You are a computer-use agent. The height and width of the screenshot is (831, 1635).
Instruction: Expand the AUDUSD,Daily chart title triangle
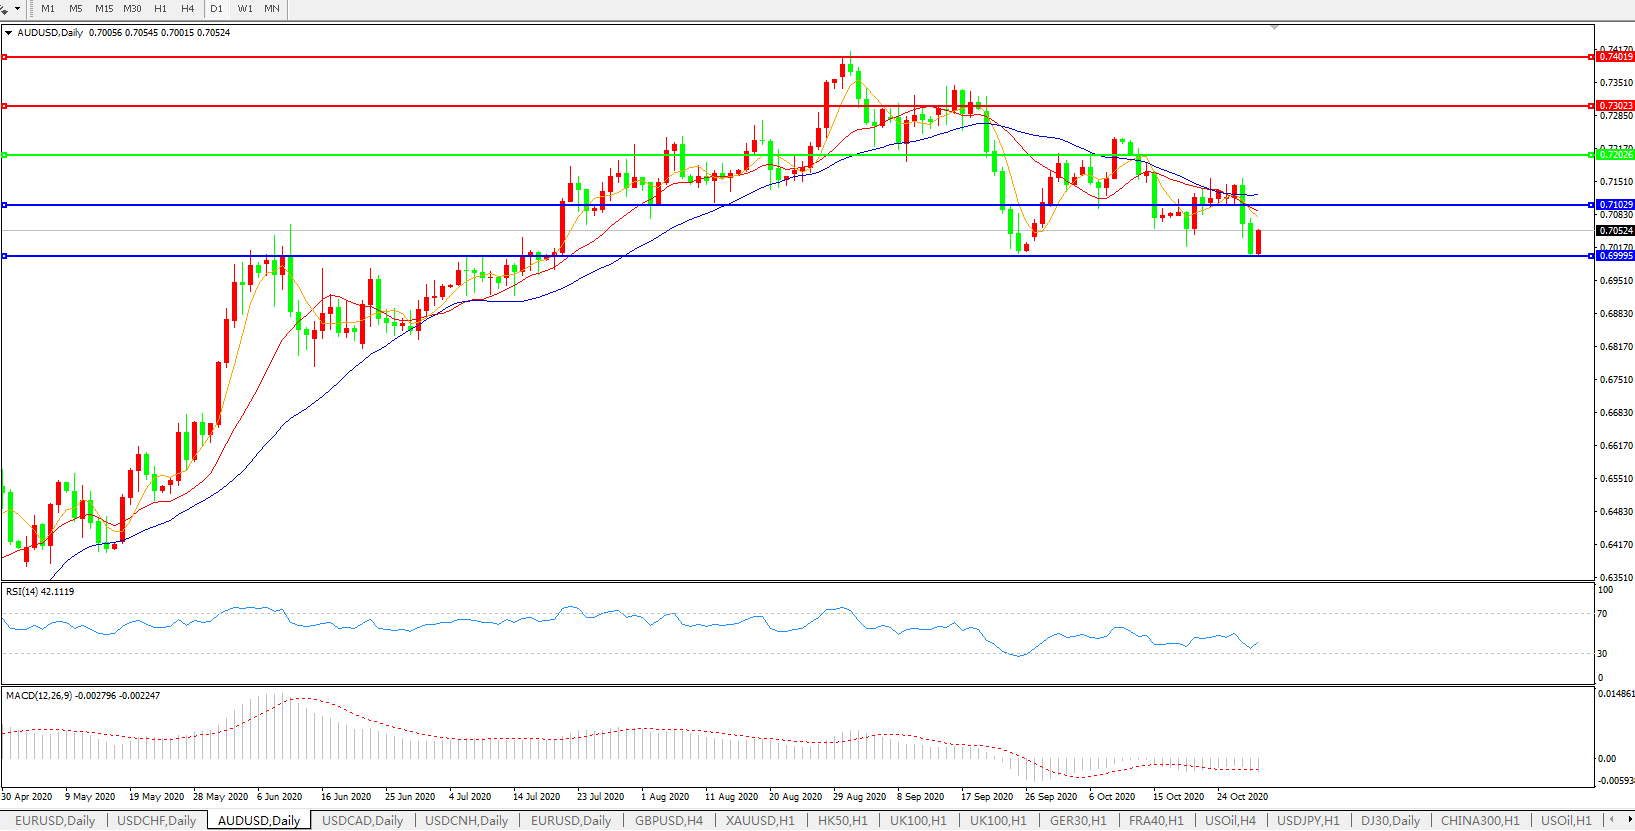point(9,33)
